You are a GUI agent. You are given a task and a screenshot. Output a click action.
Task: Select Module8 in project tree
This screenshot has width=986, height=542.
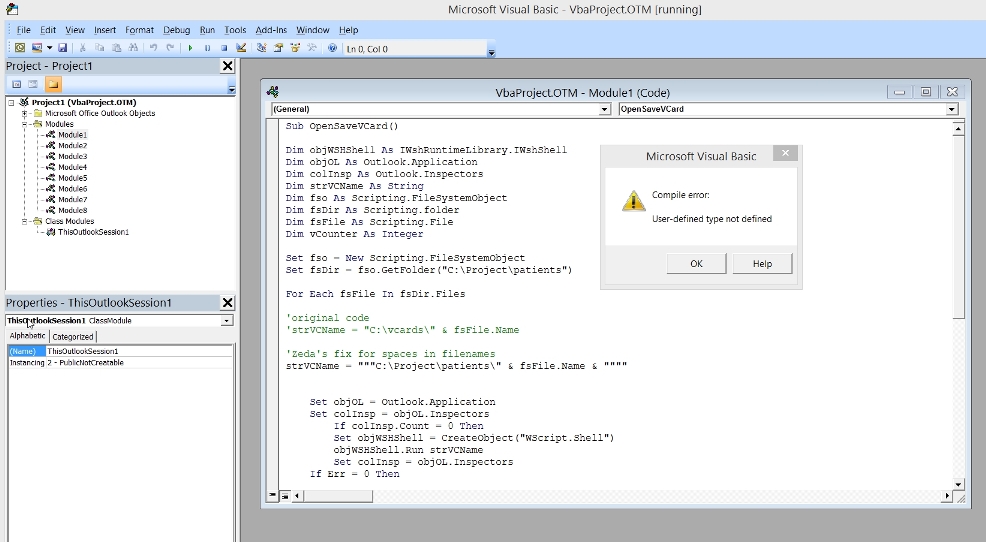click(72, 210)
